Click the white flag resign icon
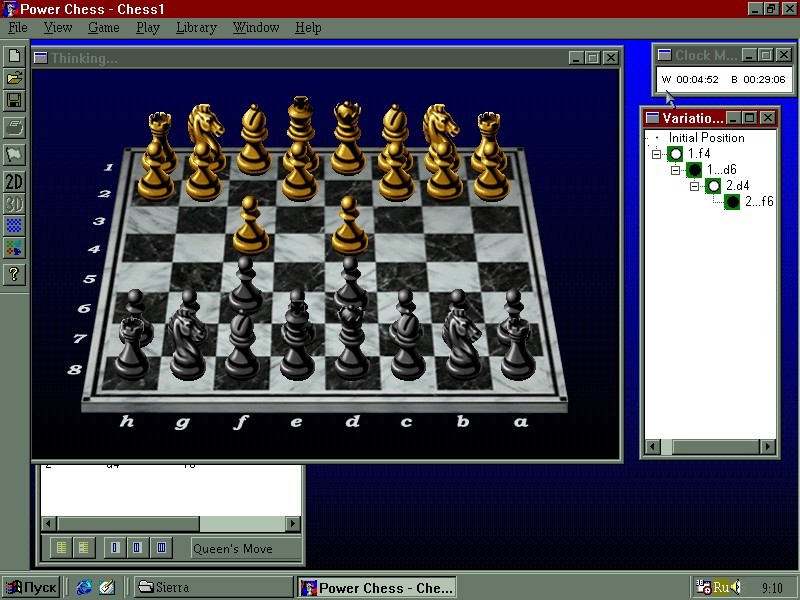This screenshot has width=800, height=600. coord(14,154)
